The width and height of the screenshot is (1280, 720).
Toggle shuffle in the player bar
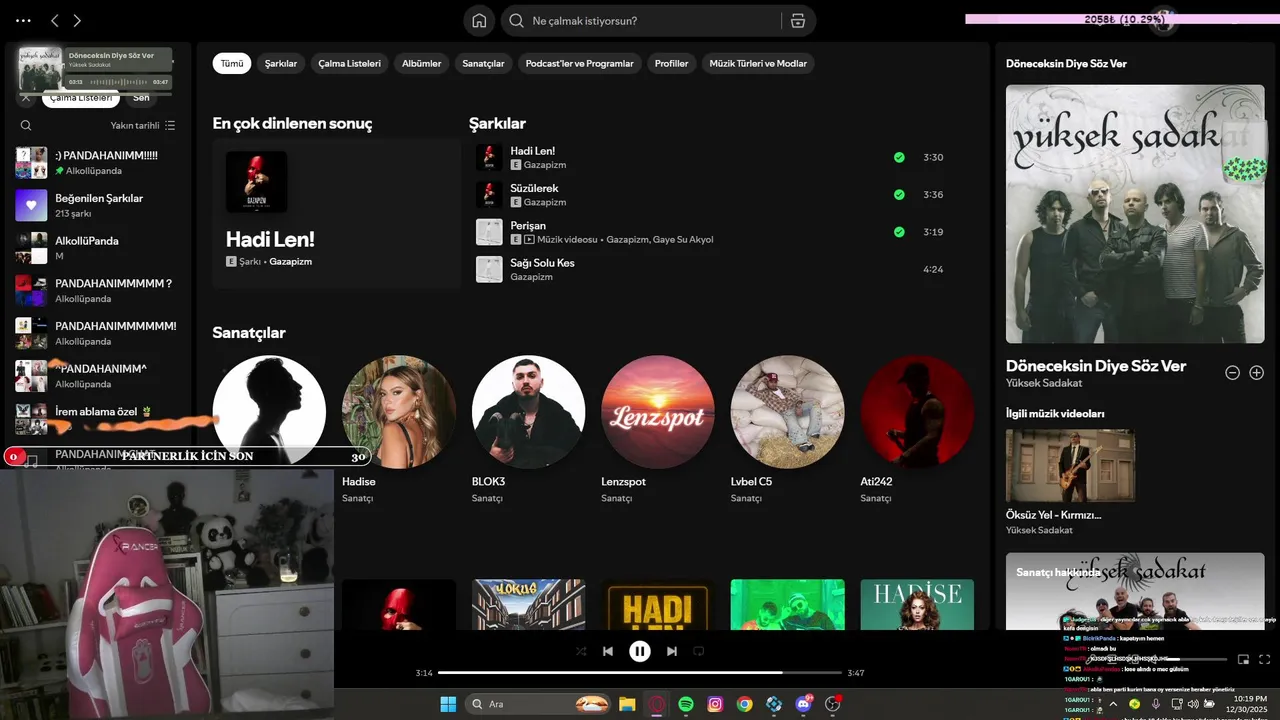[581, 651]
